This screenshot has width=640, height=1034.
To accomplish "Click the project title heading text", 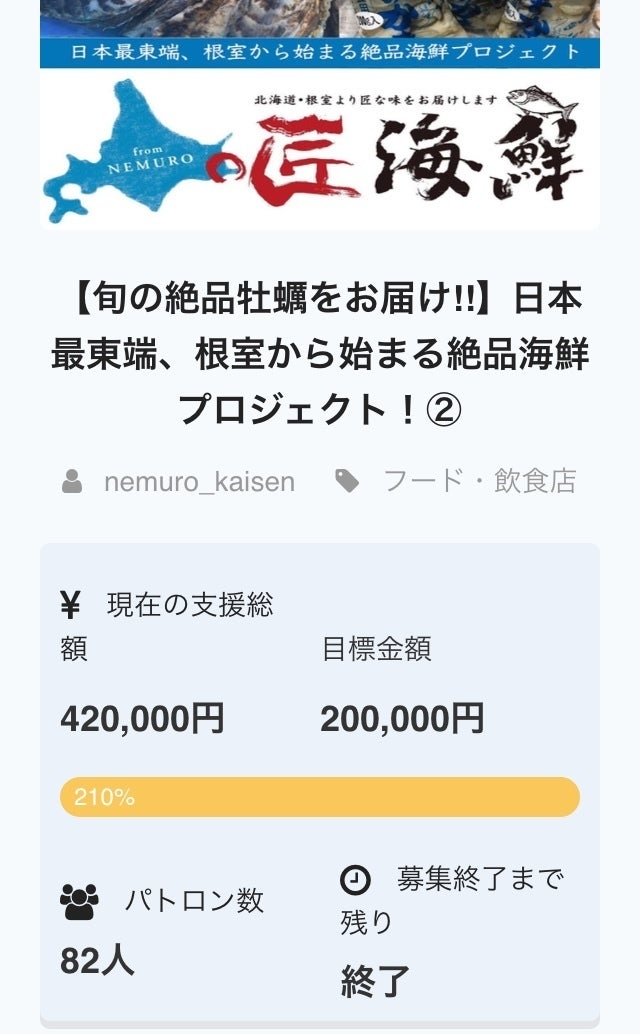I will click(320, 354).
